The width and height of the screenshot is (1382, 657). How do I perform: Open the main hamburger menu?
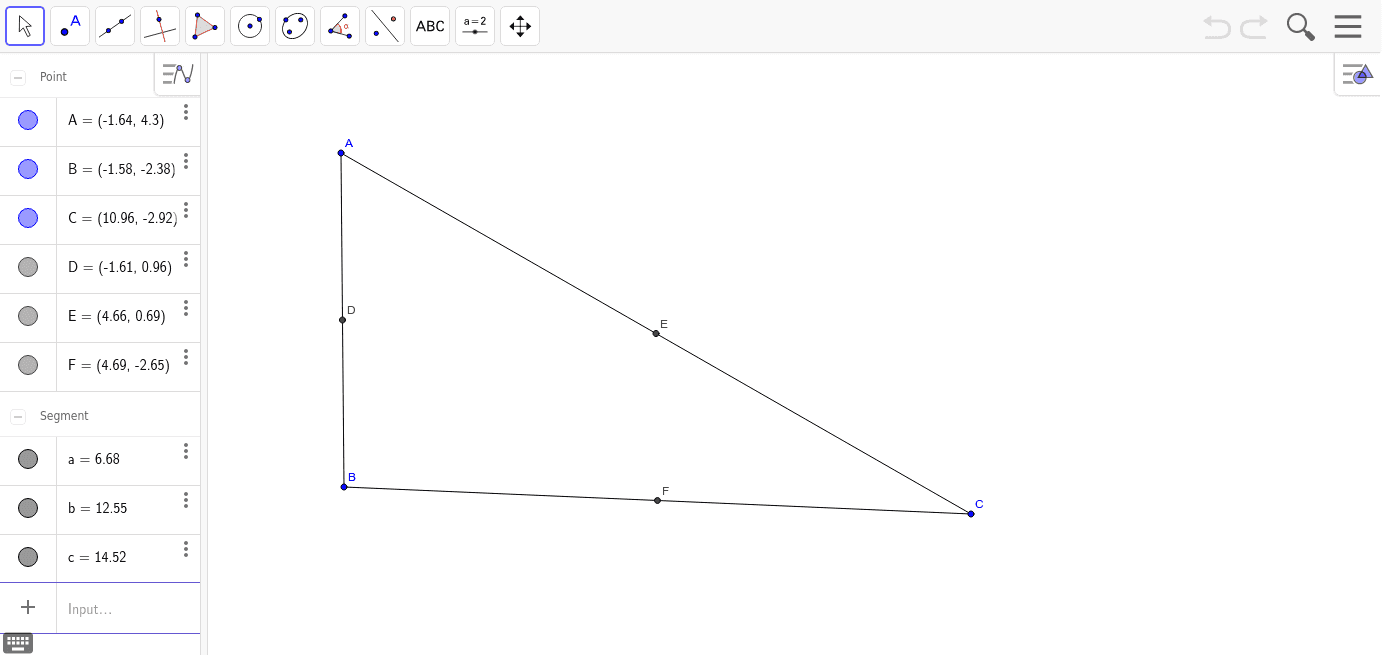click(x=1348, y=27)
